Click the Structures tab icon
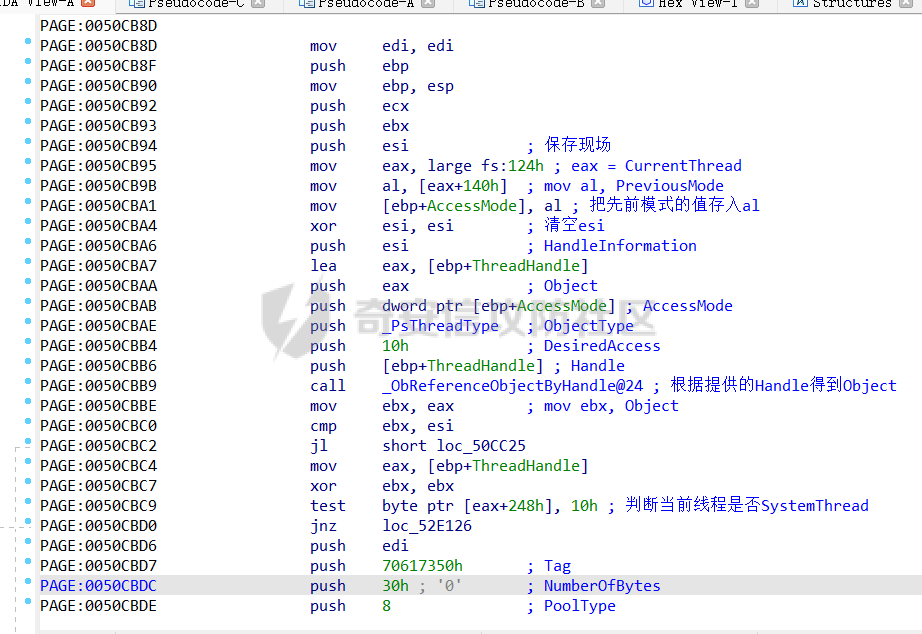The height and width of the screenshot is (634, 922). point(800,4)
